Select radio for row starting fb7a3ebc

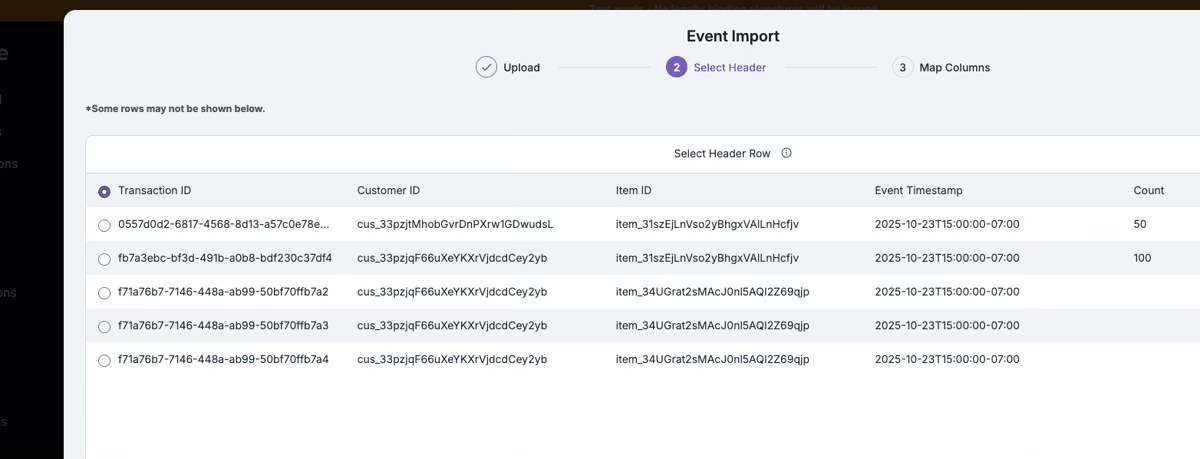[104, 259]
